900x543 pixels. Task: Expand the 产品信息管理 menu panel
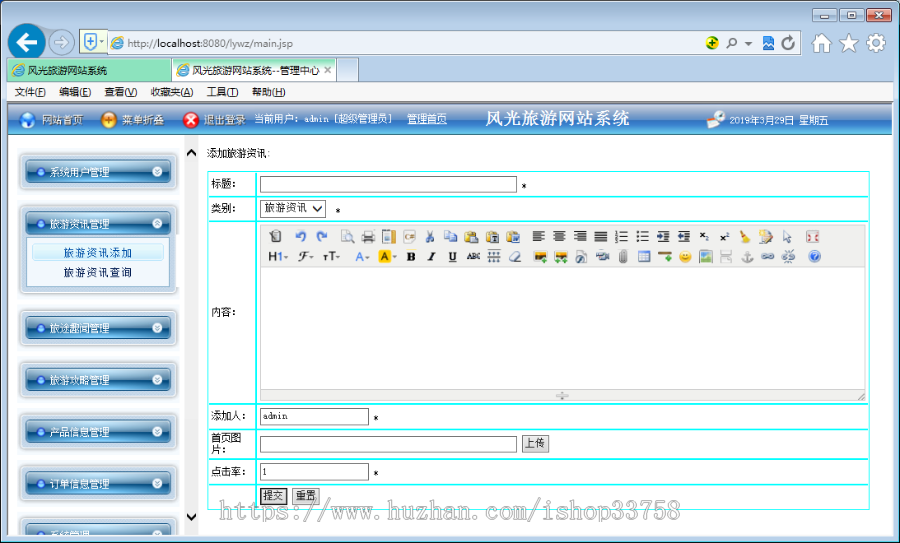point(98,432)
